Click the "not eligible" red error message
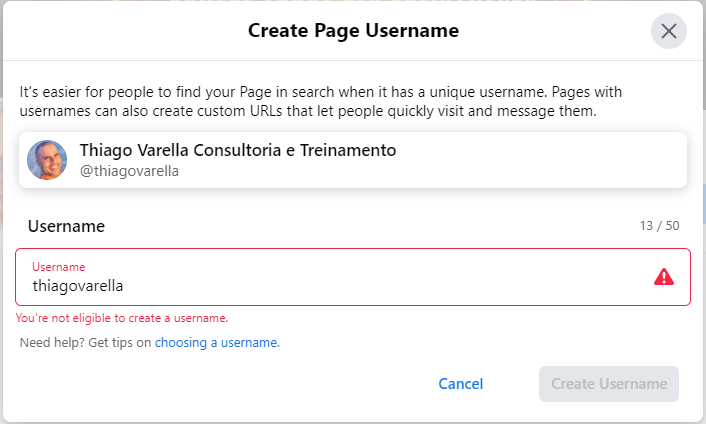Viewport: 706px width, 424px height. (122, 318)
